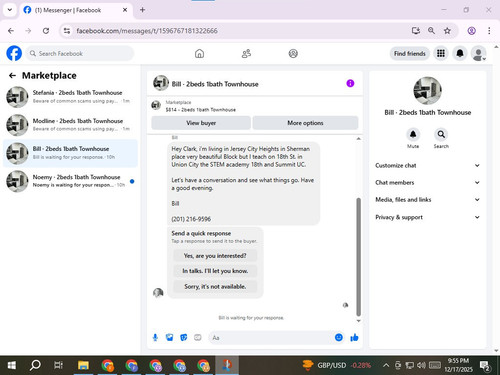Expand Chat members section
The width and height of the screenshot is (500, 375).
pos(427,182)
